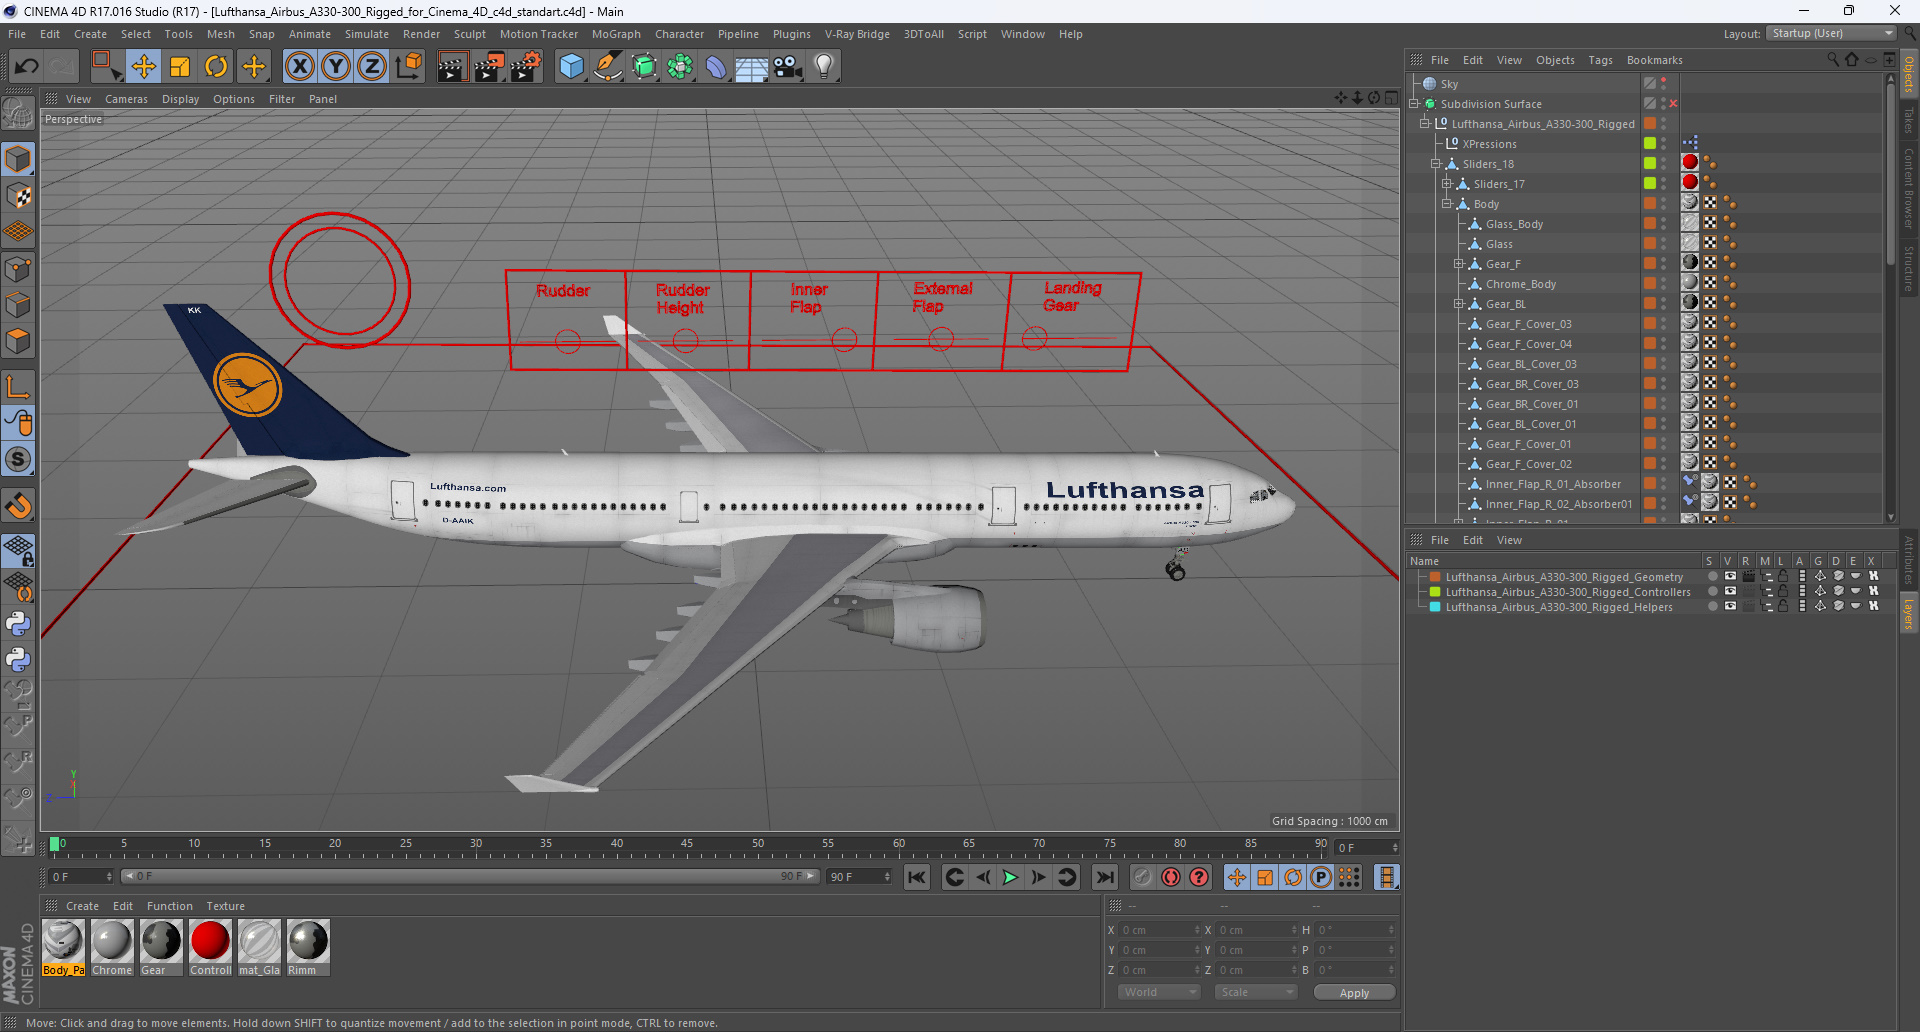The width and height of the screenshot is (1920, 1032).
Task: Click the Apply button
Action: pos(1354,992)
